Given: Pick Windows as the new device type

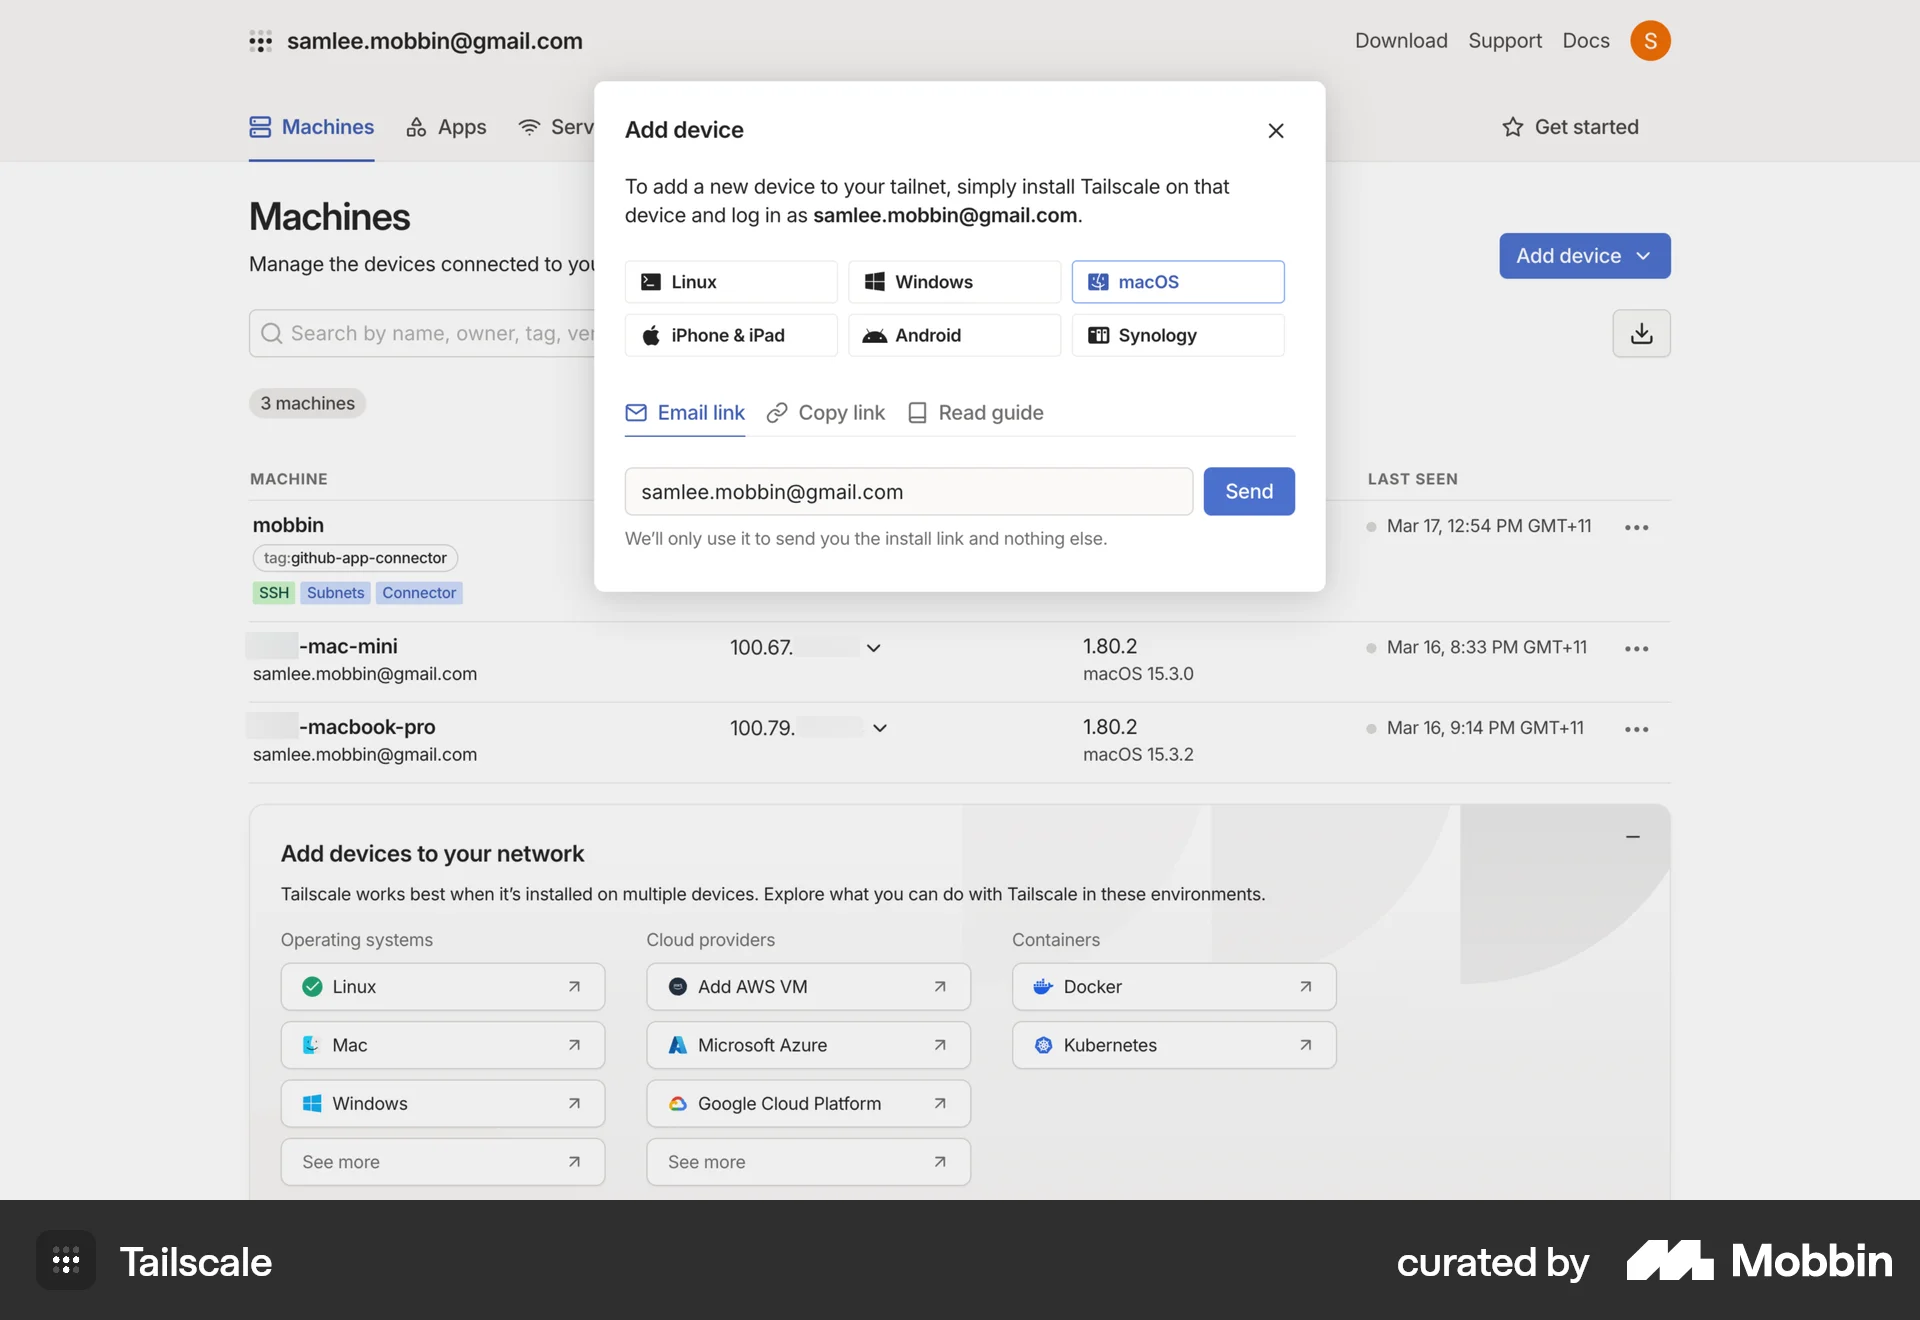Looking at the screenshot, I should tap(953, 281).
